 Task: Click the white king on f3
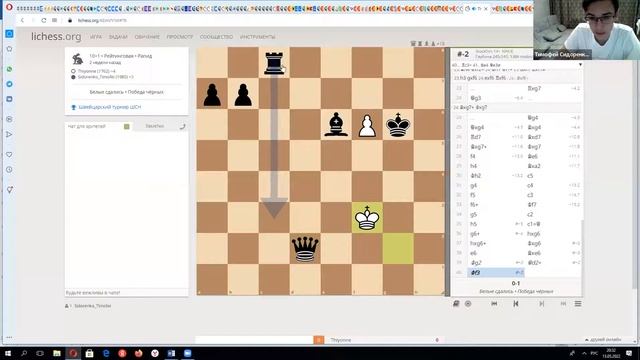click(x=367, y=218)
